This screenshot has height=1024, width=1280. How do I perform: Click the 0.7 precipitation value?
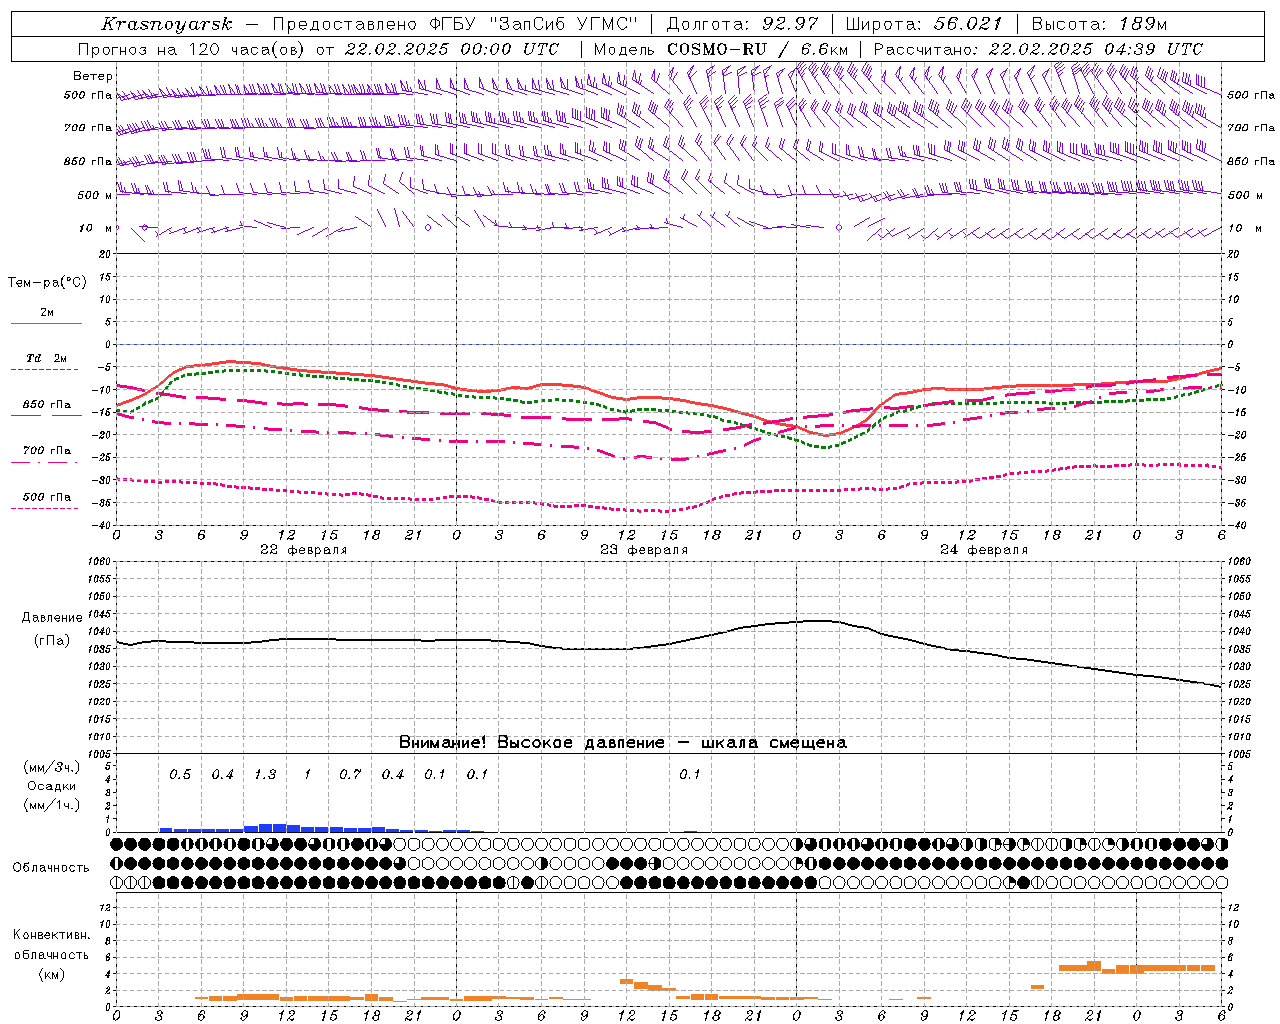coord(350,775)
